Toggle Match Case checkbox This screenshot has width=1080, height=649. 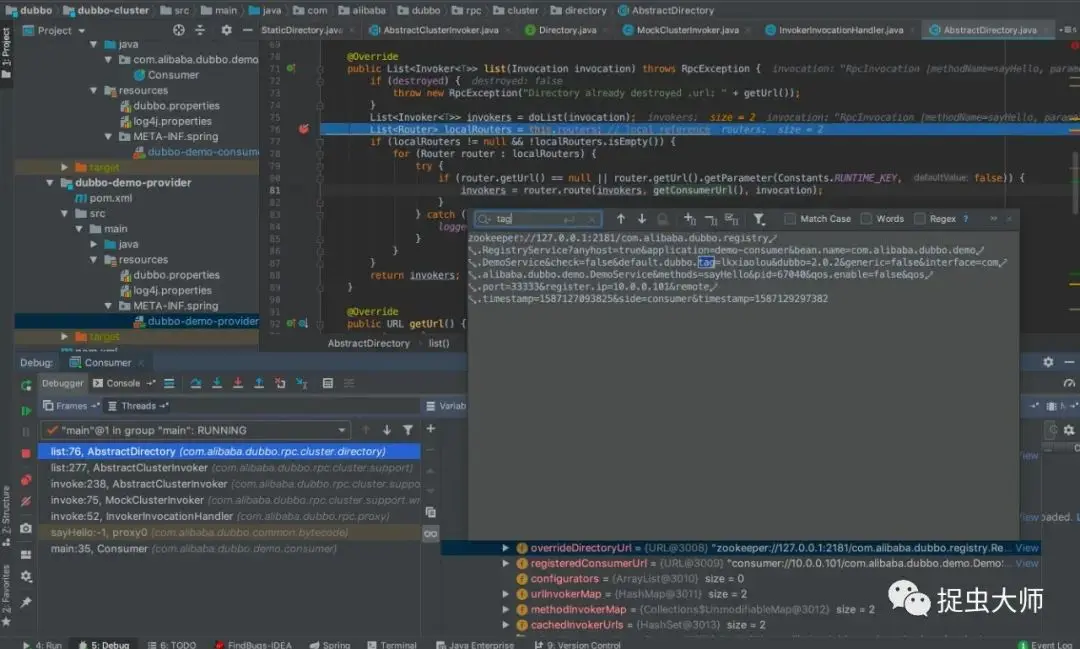point(790,219)
